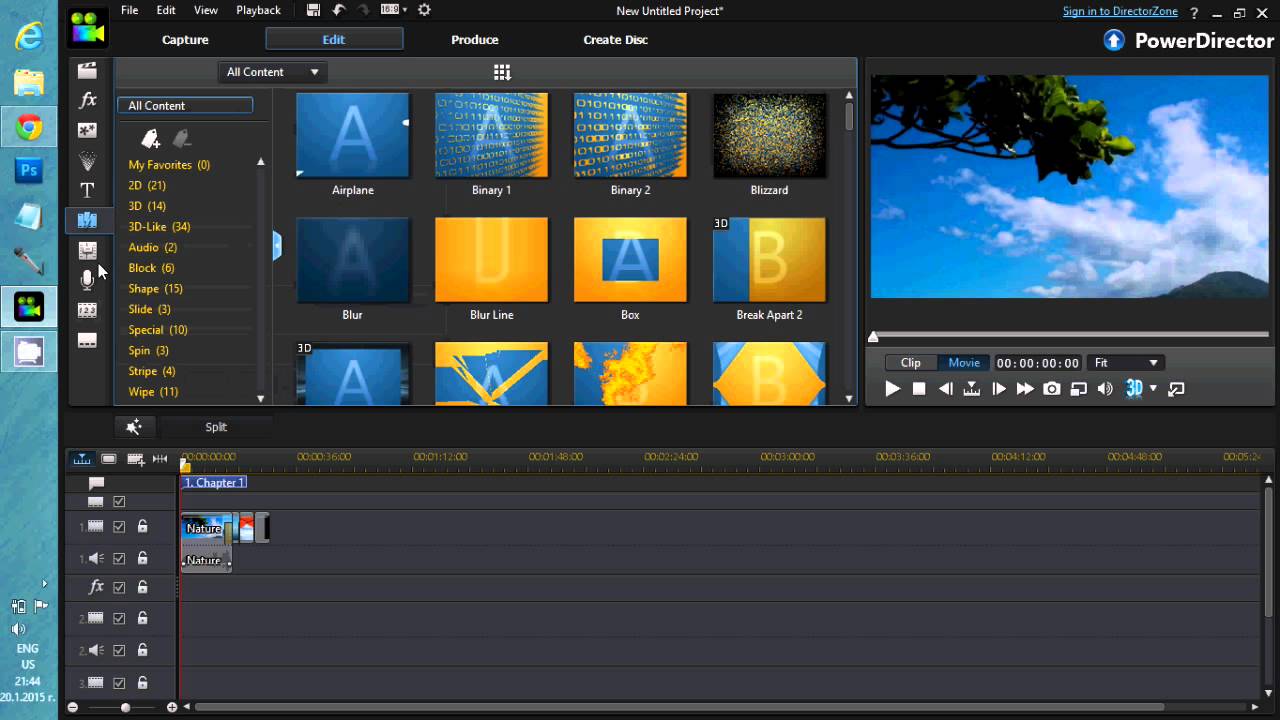Screen dimensions: 1280x720
Task: Click Sign in to DirectorZone link
Action: coord(1120,12)
